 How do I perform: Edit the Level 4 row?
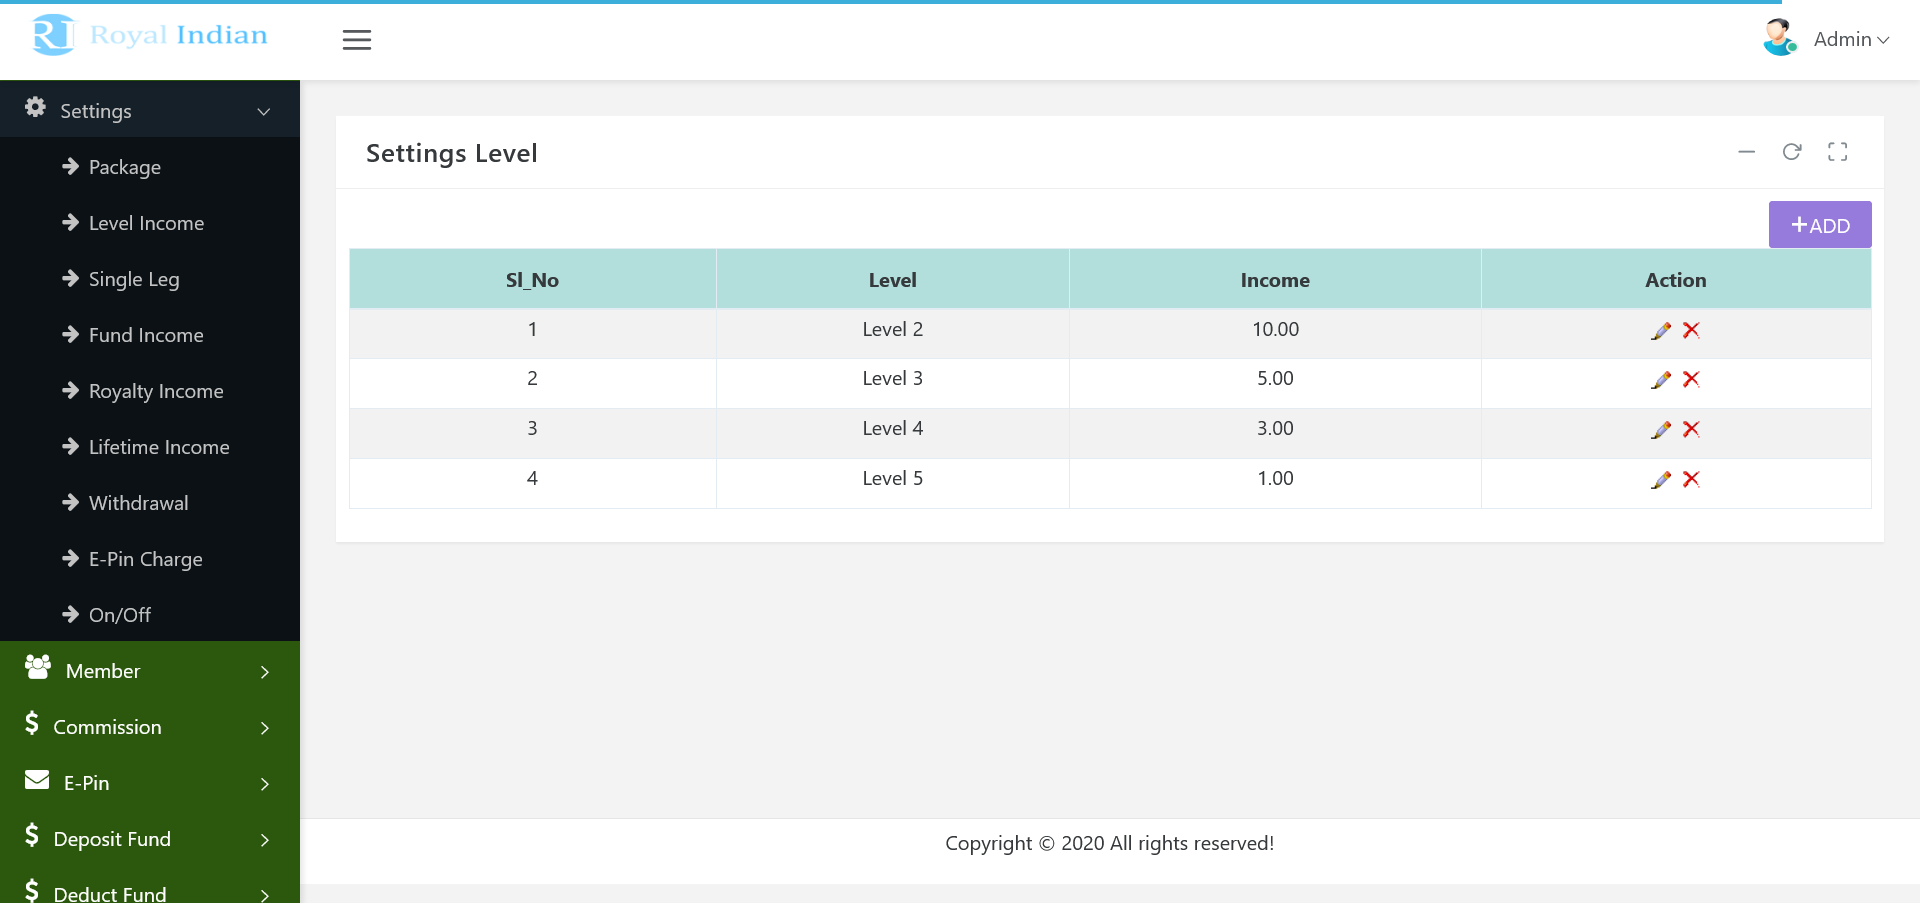[x=1661, y=430]
